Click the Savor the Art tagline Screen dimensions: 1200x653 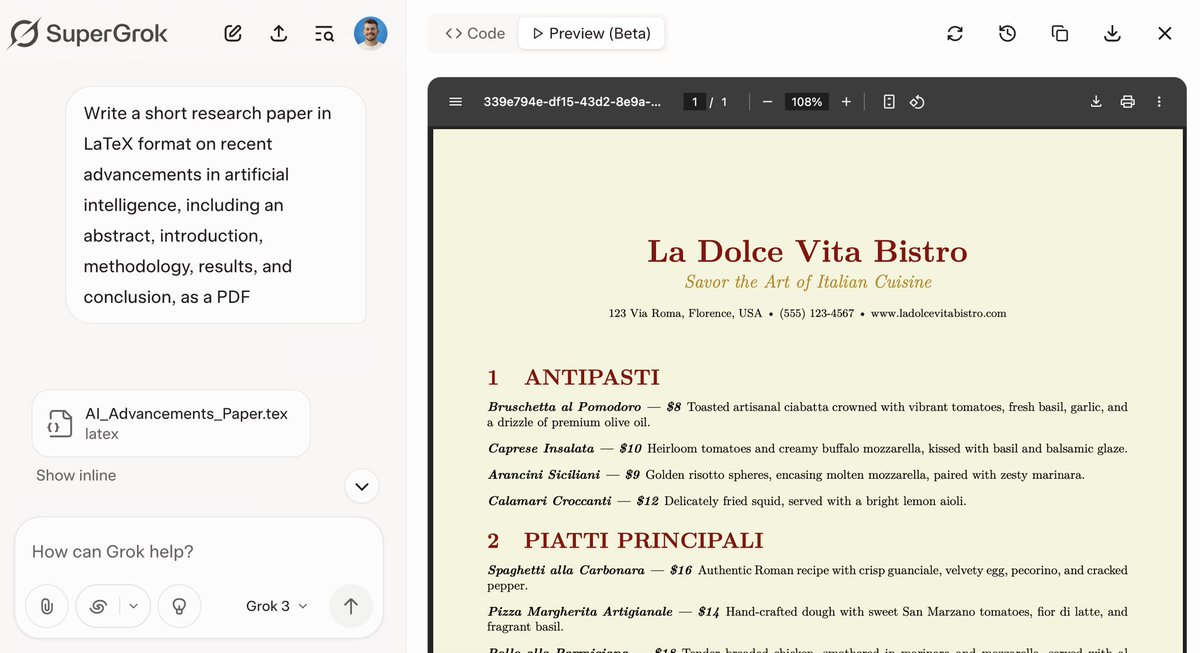tap(808, 282)
